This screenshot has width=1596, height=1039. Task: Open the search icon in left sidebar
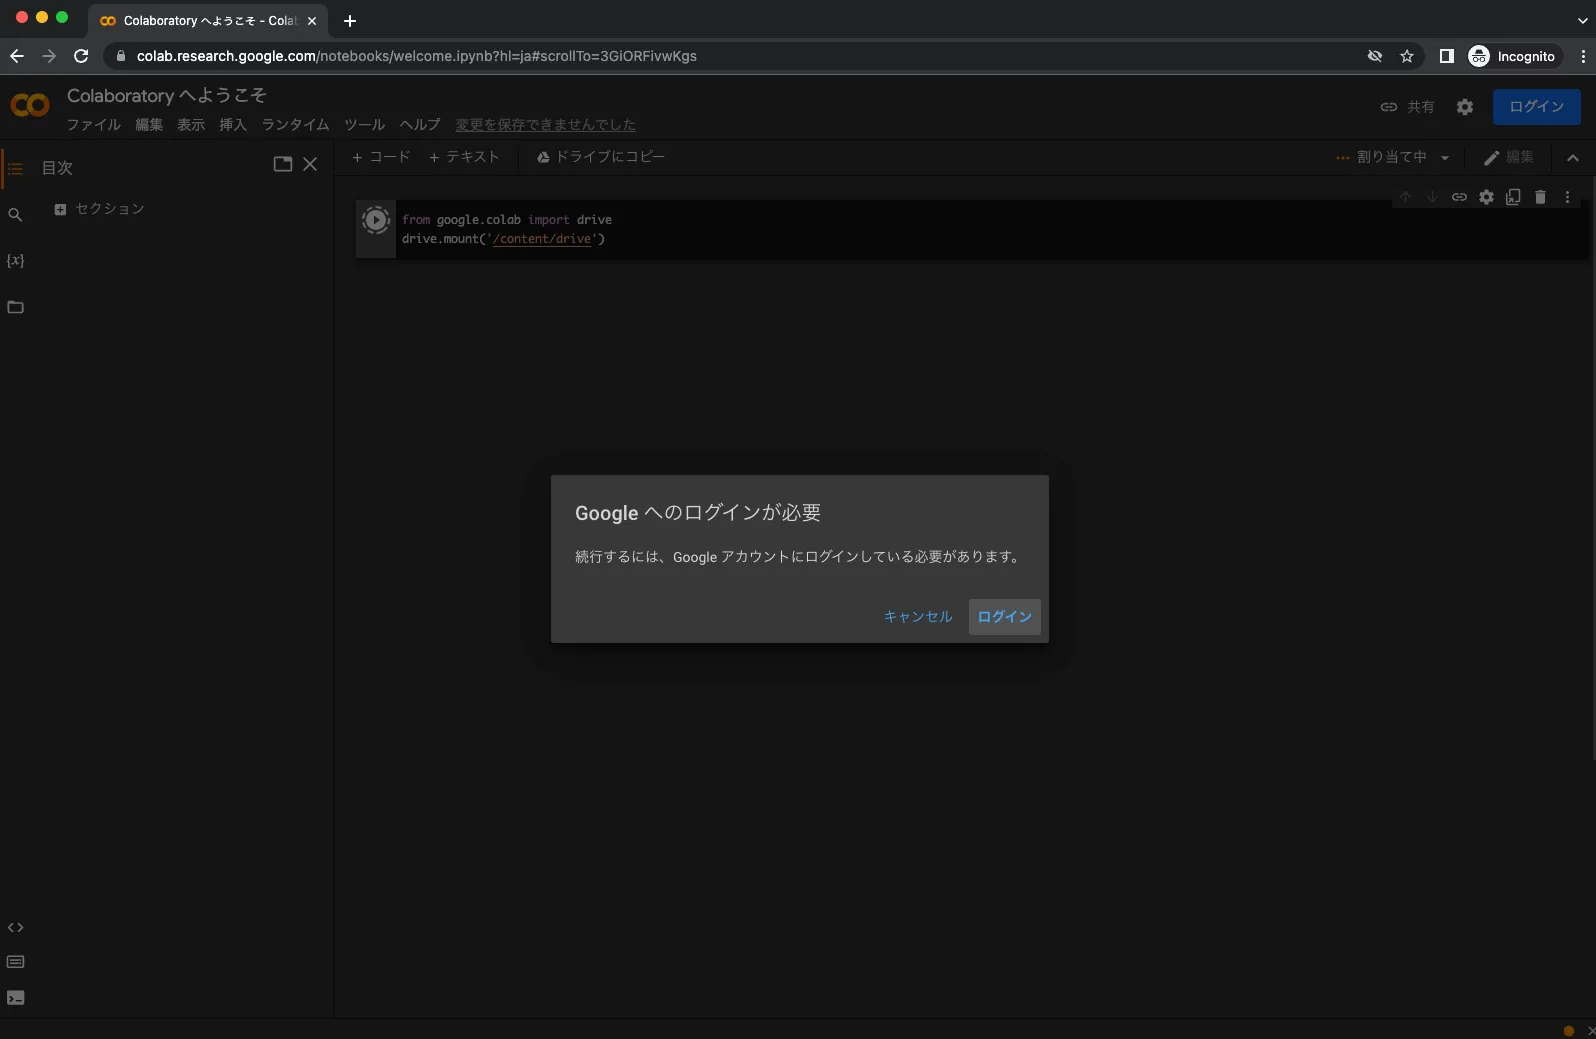(x=15, y=215)
